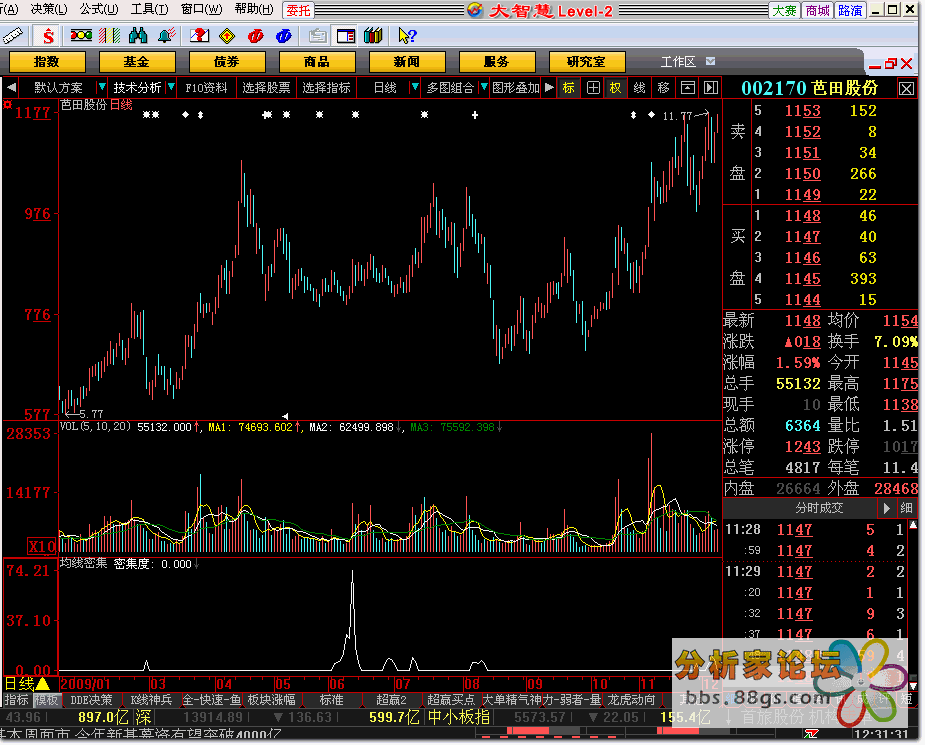This screenshot has height=745, width=925.
Task: Click the 新闻 yellow button
Action: point(406,62)
